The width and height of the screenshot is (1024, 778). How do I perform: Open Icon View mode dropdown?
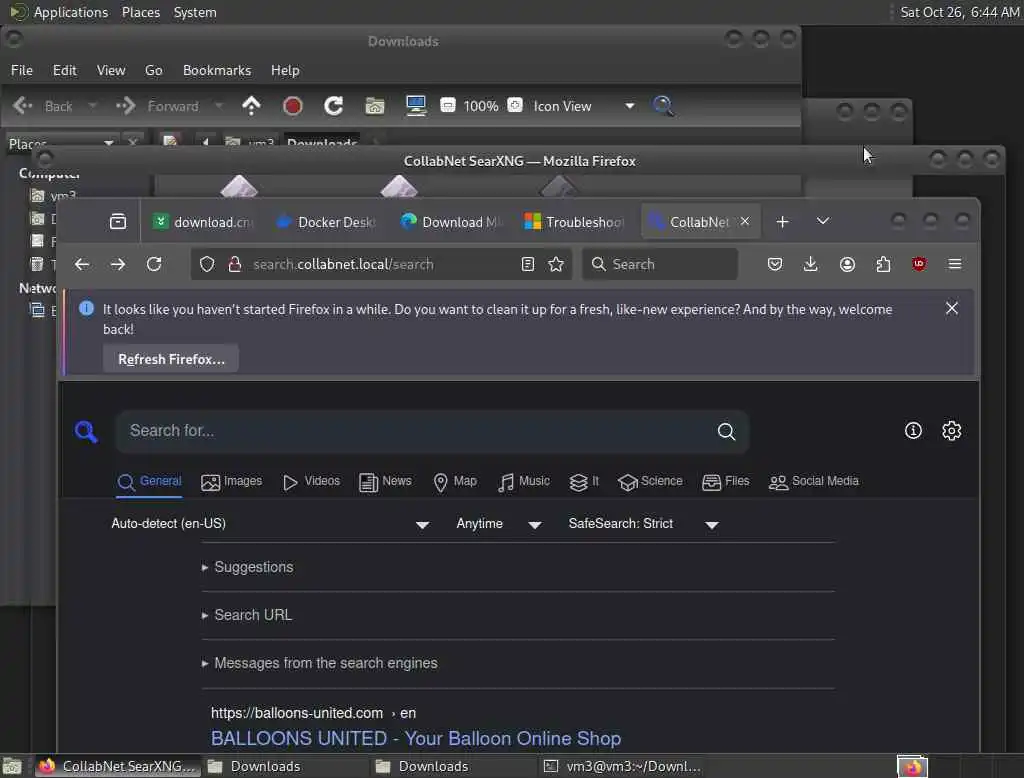click(584, 106)
